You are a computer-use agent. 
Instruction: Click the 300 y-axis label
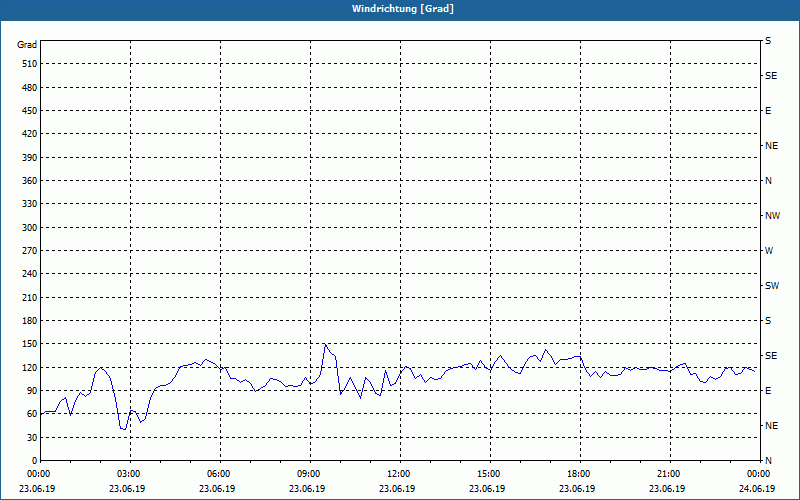30,227
